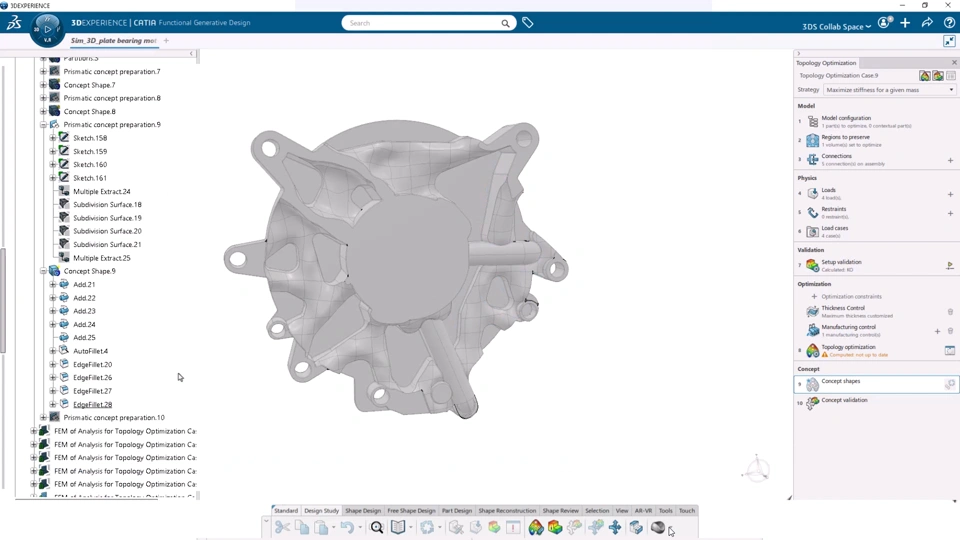Click the rainbow topology optimization toolbar icon
Screen dimensions: 960x540
[536, 527]
